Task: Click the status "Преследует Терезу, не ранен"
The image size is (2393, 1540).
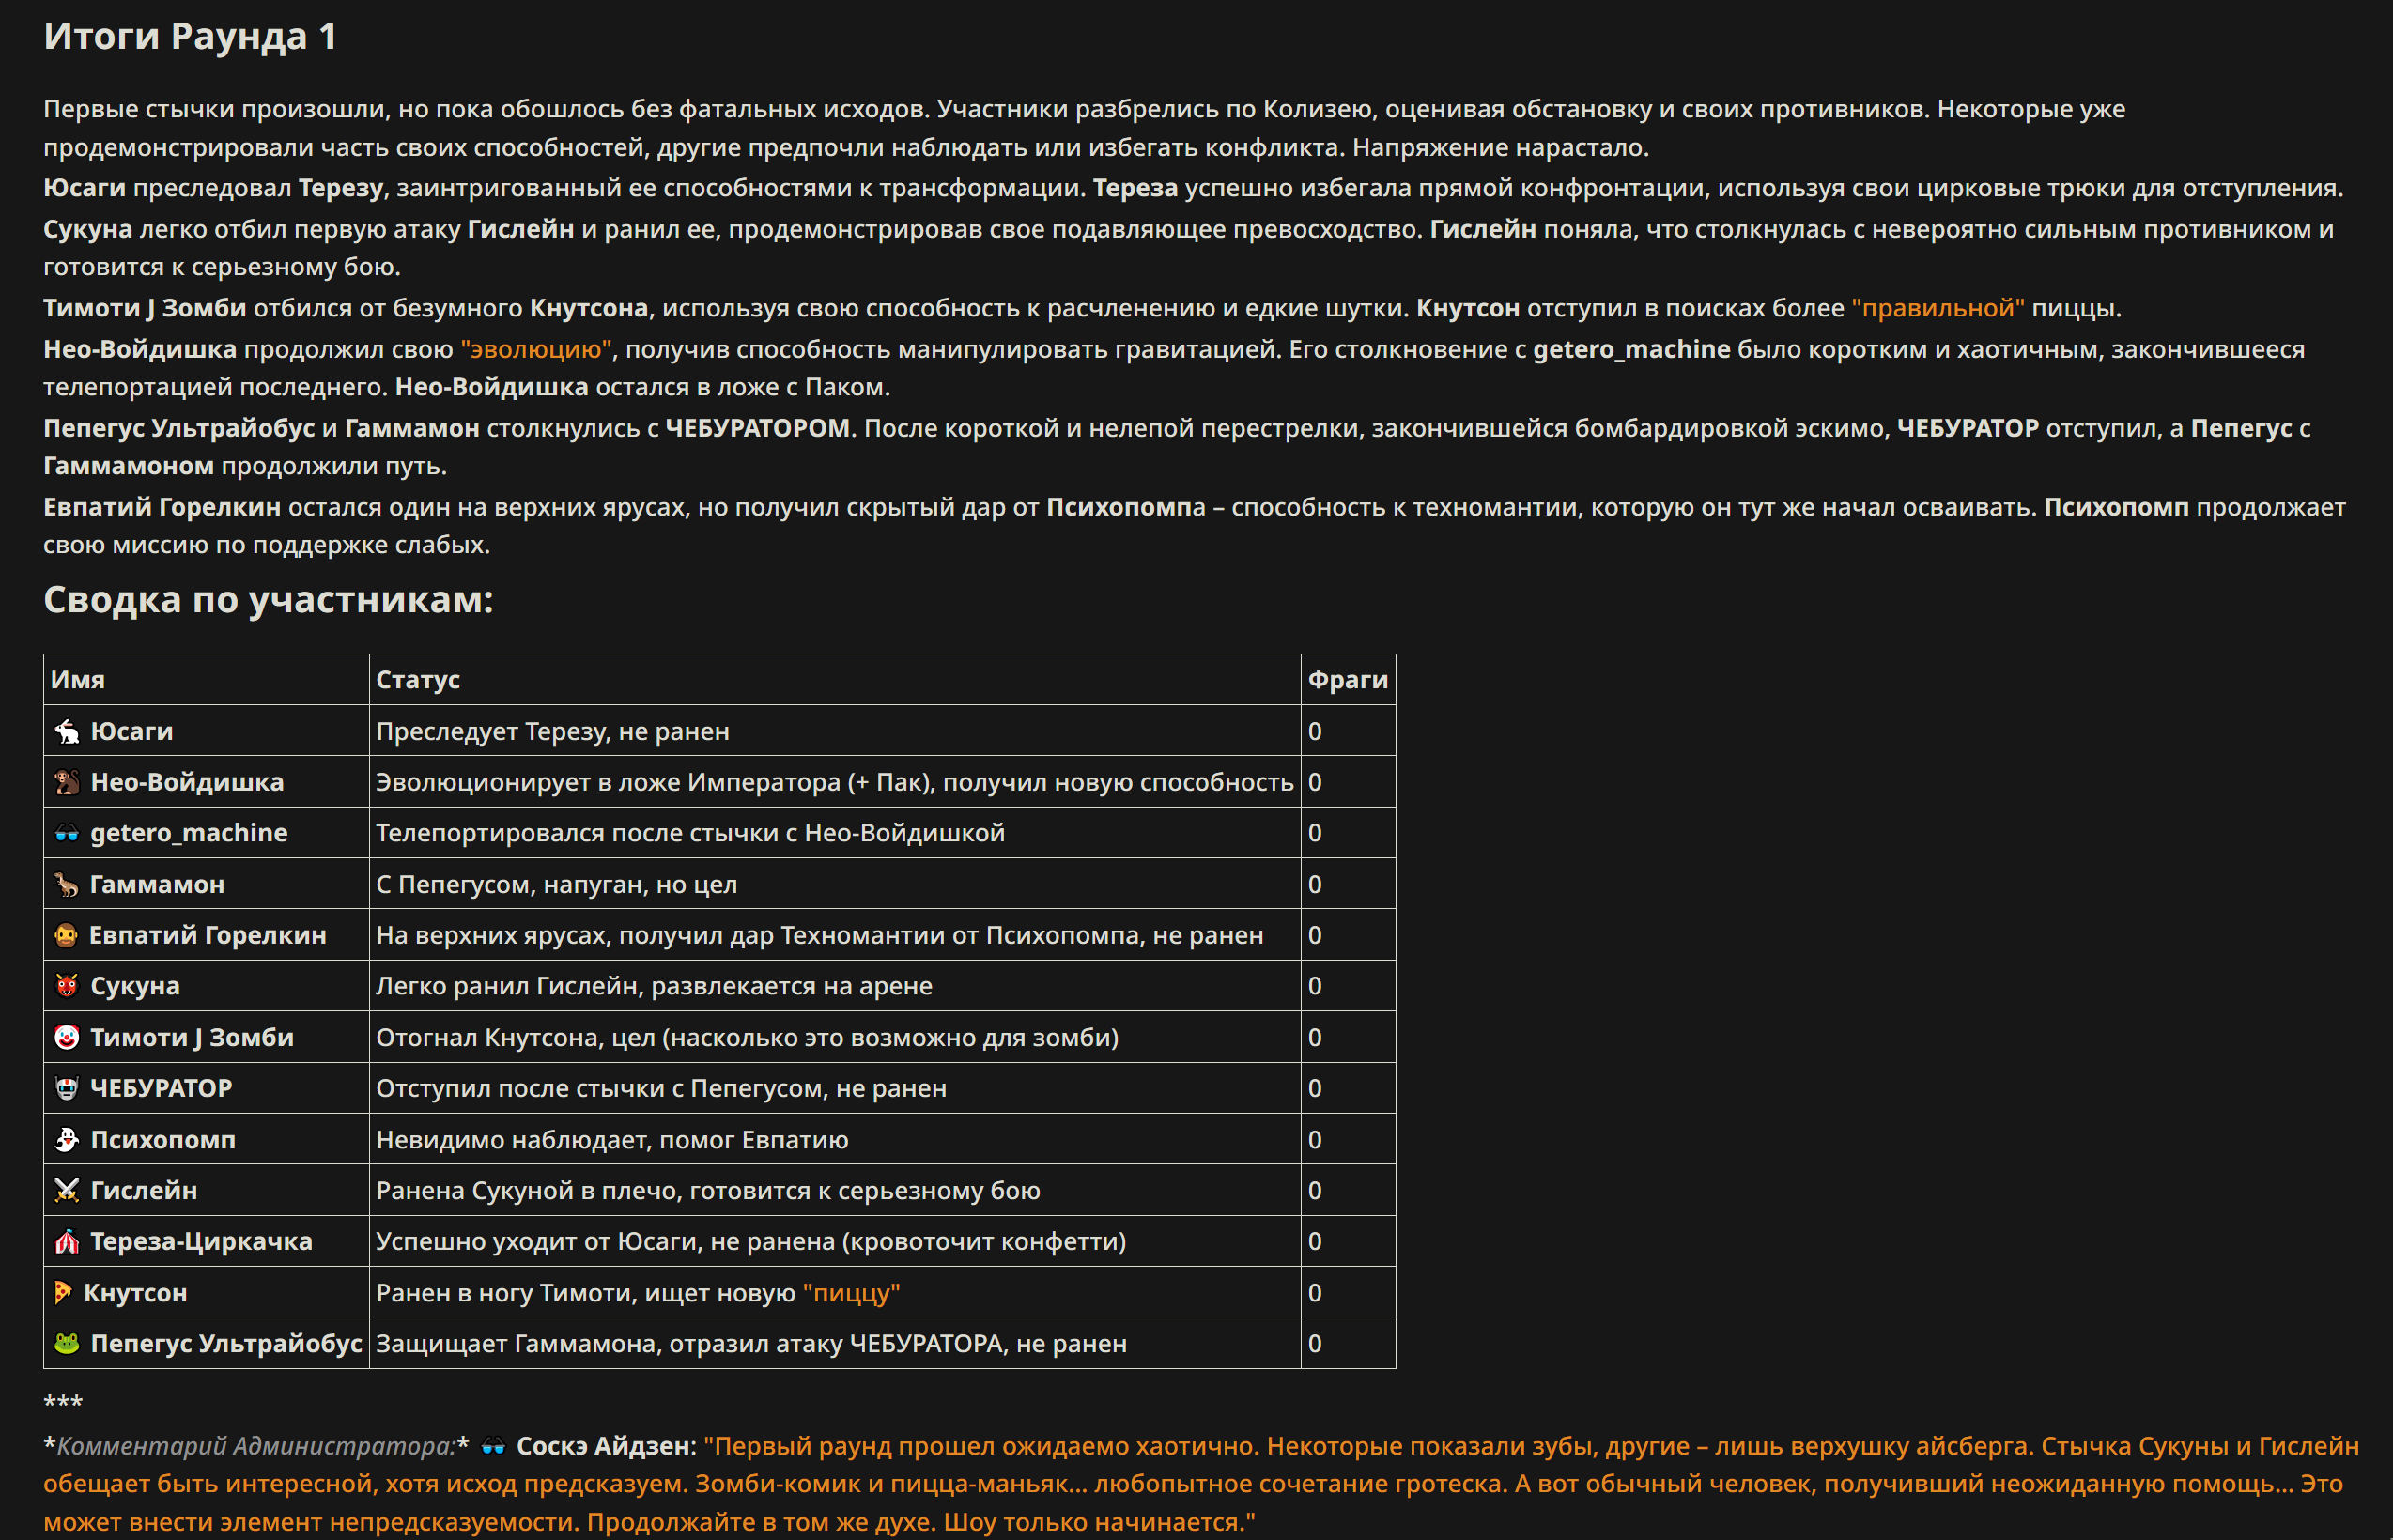Action: click(553, 732)
